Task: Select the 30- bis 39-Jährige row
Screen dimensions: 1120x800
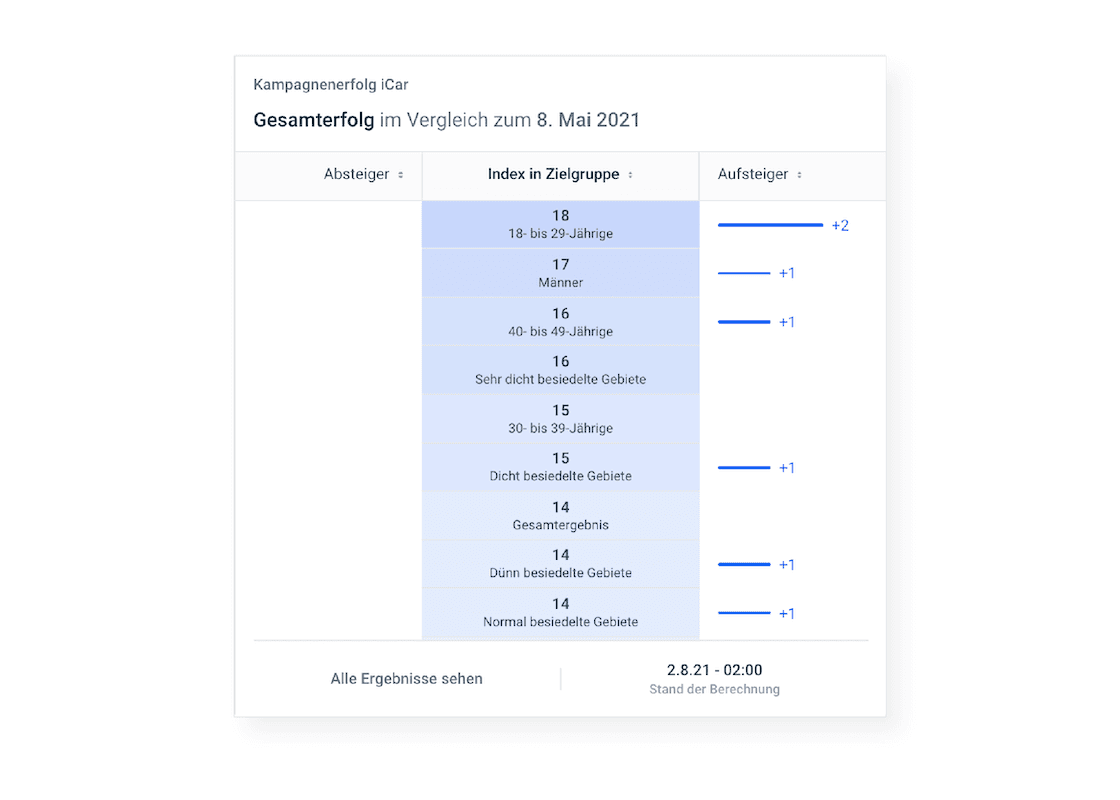Action: click(560, 419)
